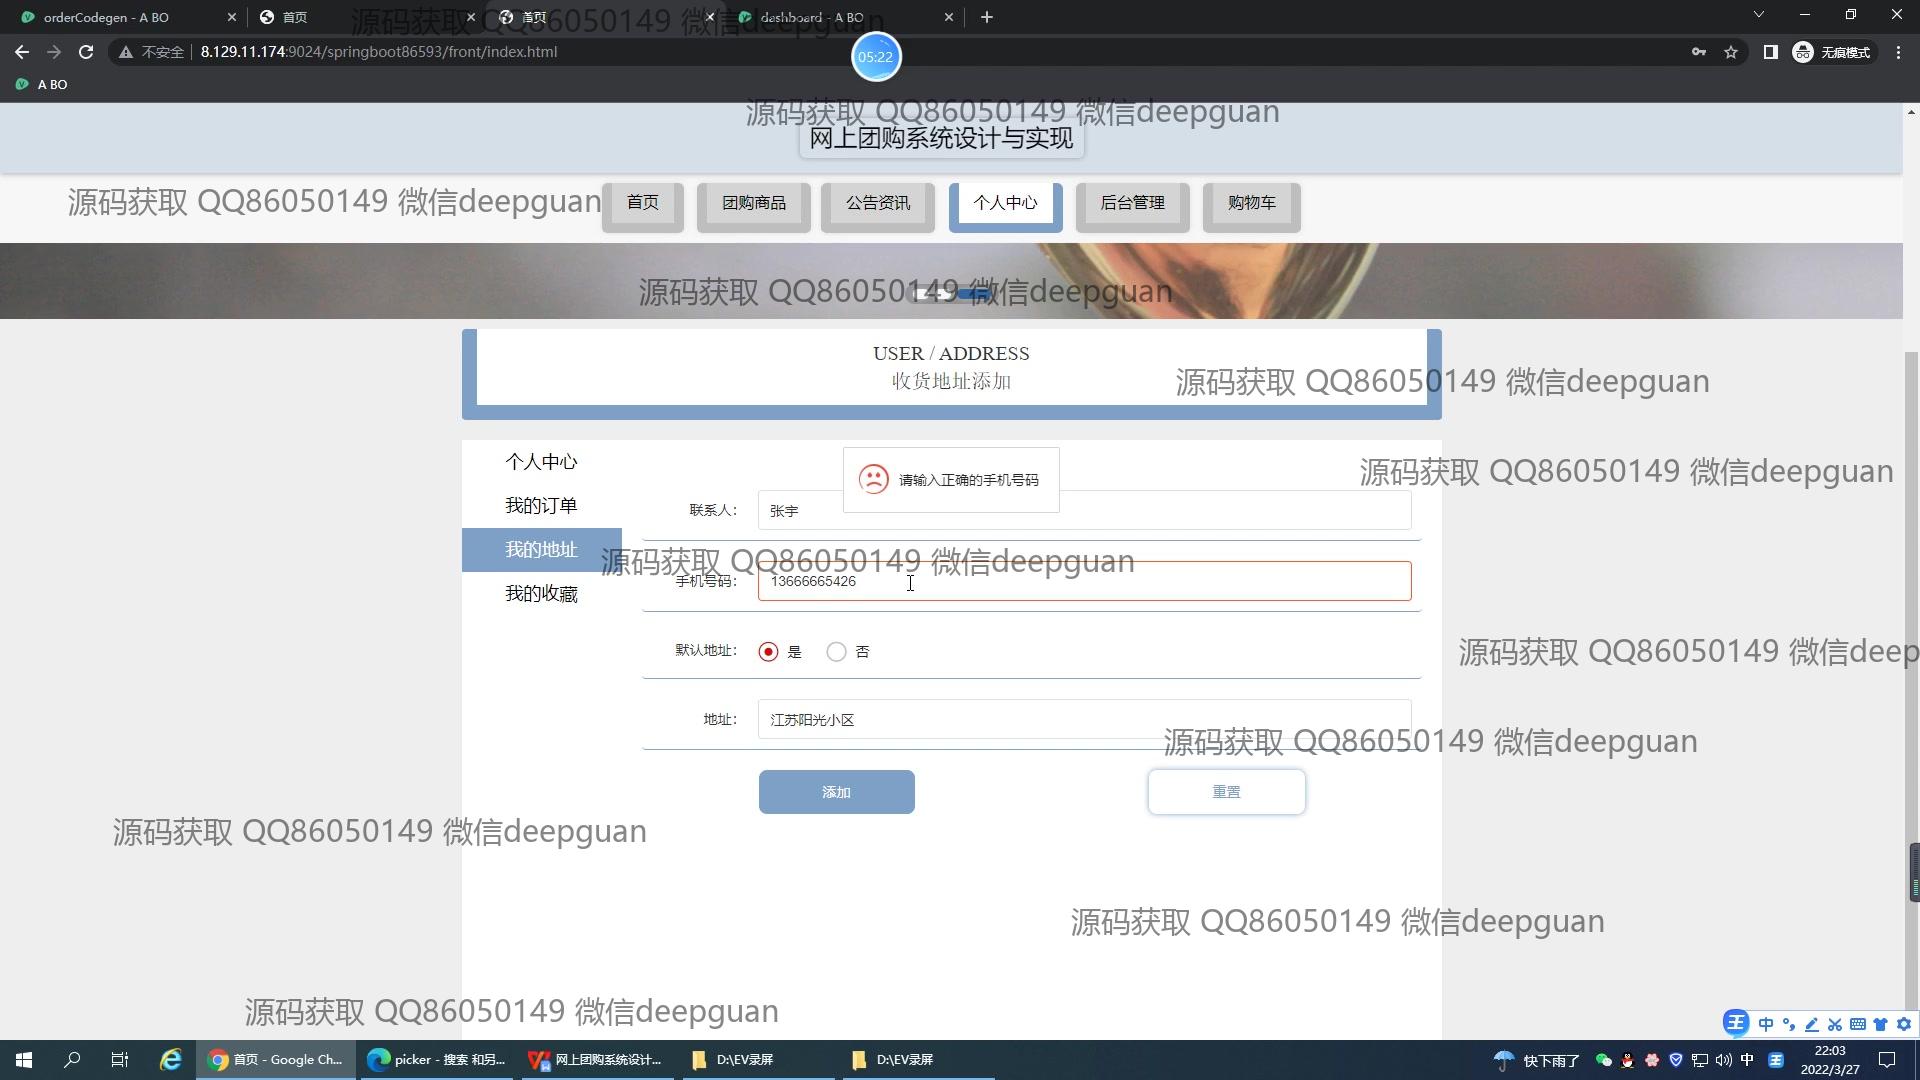Reload the page with the refresh icon
Viewport: 1920px width, 1080px height.
point(86,52)
